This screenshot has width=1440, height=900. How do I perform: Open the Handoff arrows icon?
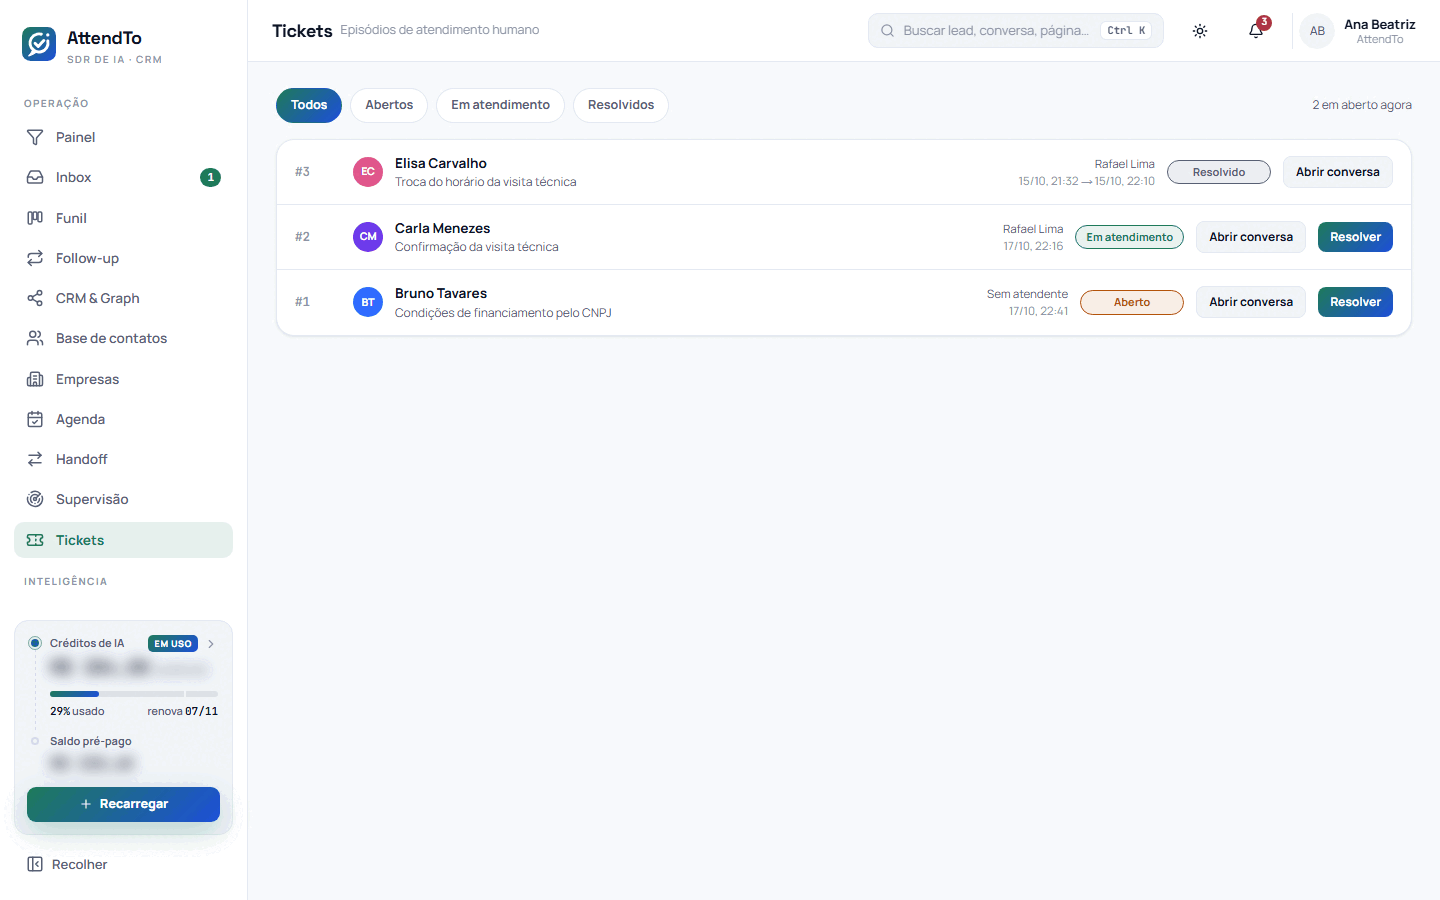[35, 459]
